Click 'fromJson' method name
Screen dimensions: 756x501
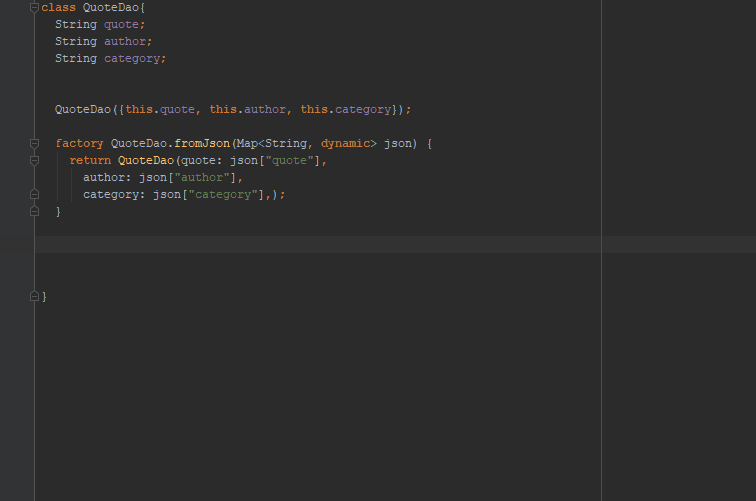click(x=202, y=144)
